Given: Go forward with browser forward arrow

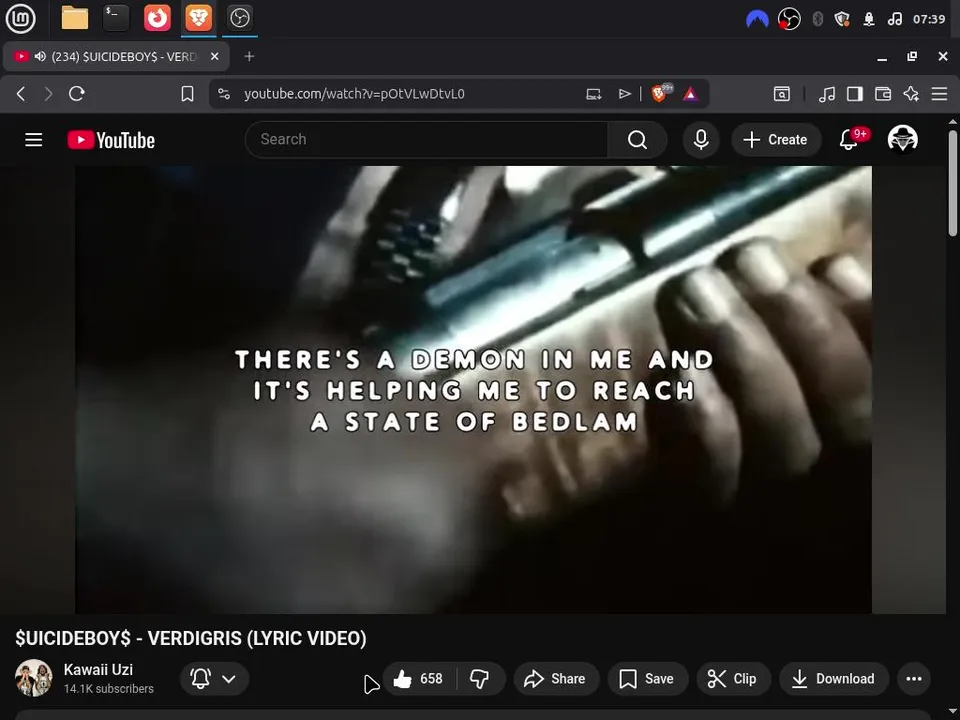Looking at the screenshot, I should pyautogui.click(x=48, y=94).
